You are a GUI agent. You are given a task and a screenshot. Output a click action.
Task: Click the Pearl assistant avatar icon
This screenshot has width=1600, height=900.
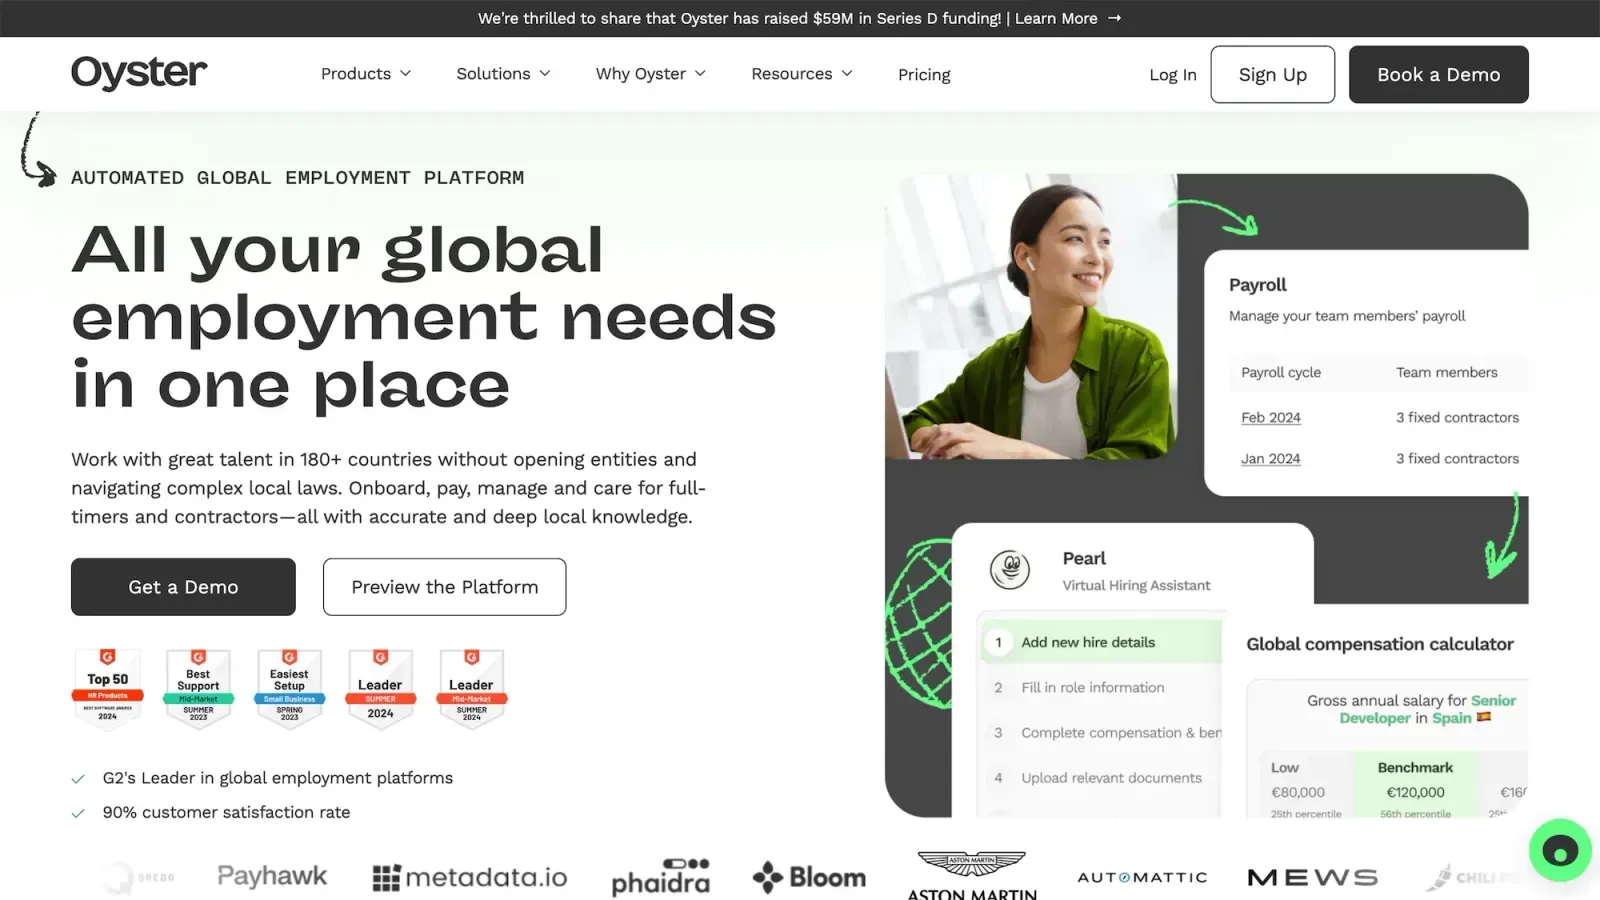click(1010, 570)
